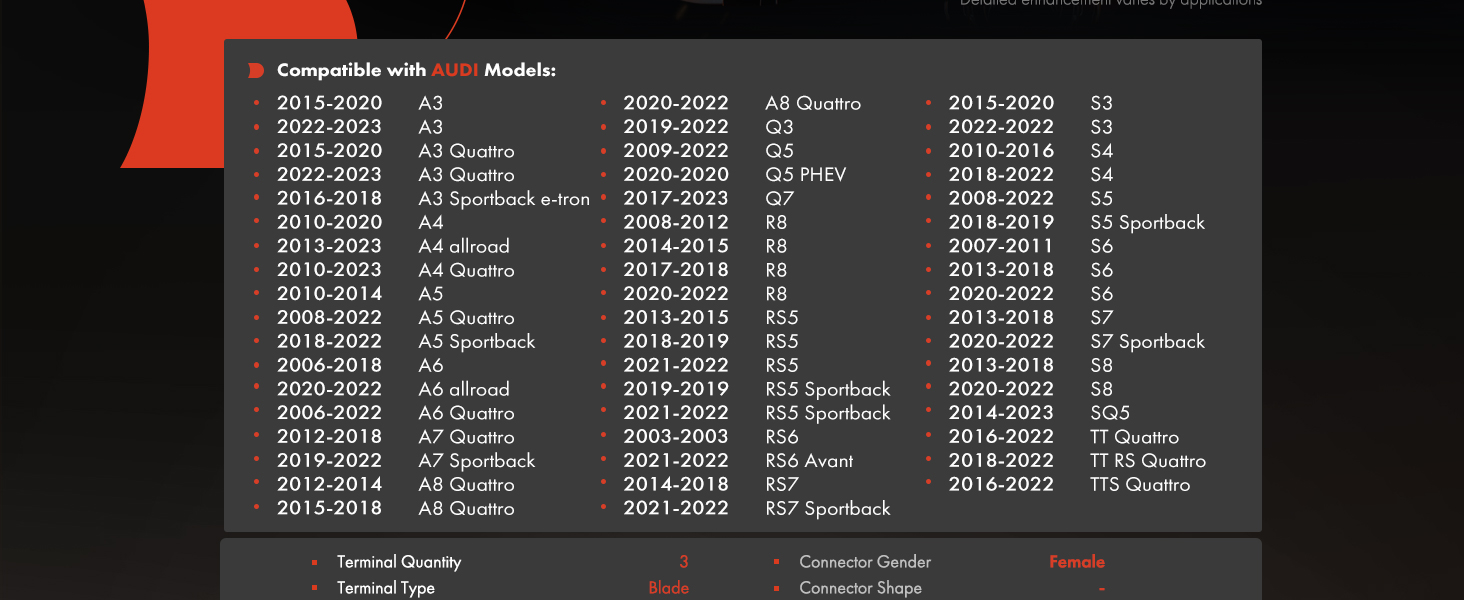Viewport: 1464px width, 600px height.
Task: Click the '2007-2011' year range beside S6
Action: point(1001,246)
